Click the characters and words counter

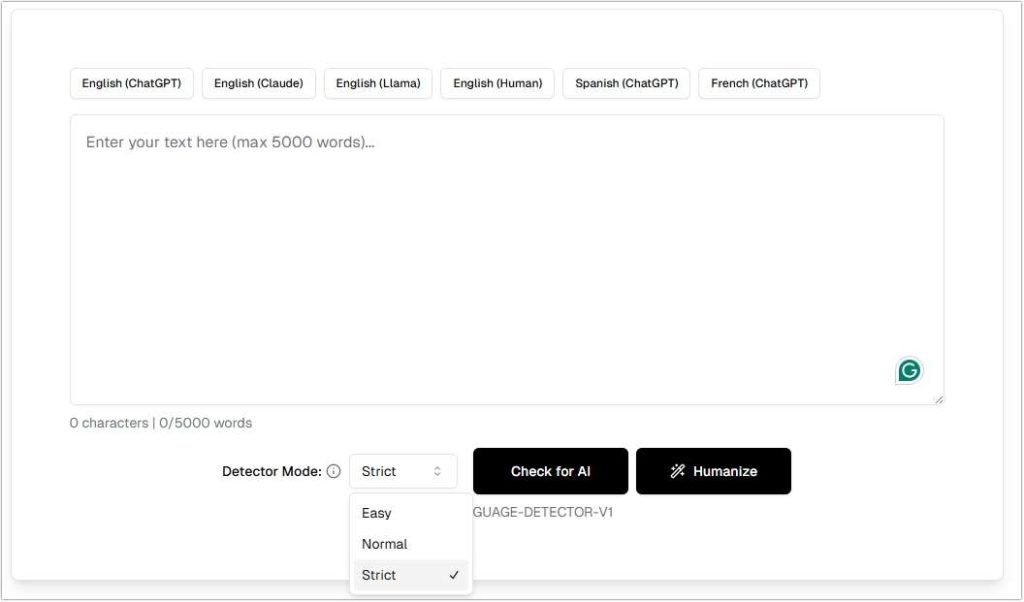pos(161,423)
